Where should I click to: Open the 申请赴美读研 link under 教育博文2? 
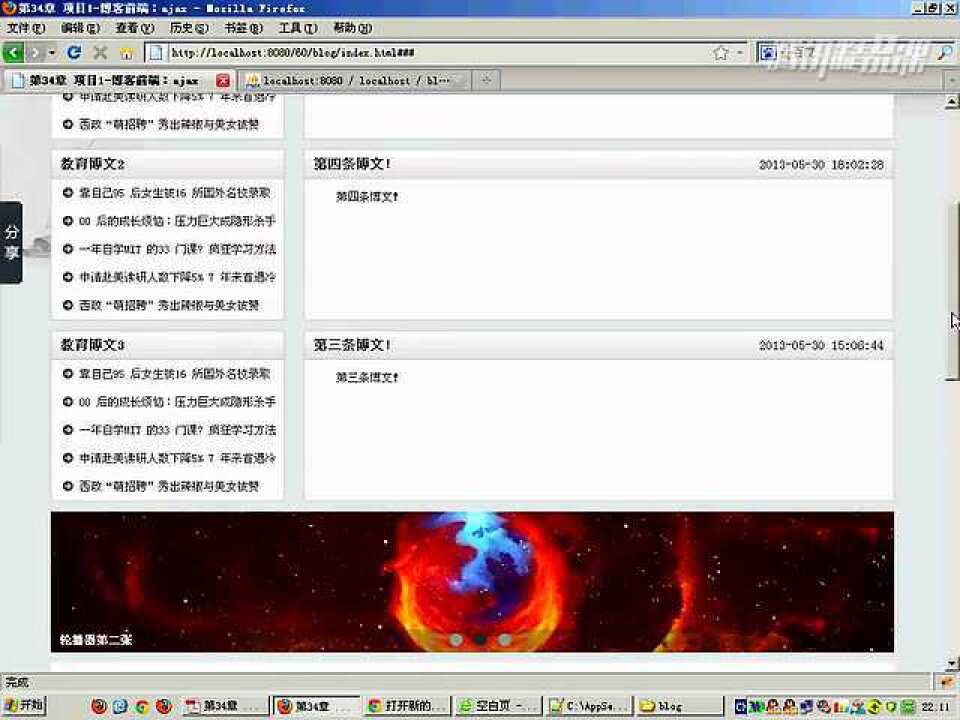pyautogui.click(x=177, y=277)
